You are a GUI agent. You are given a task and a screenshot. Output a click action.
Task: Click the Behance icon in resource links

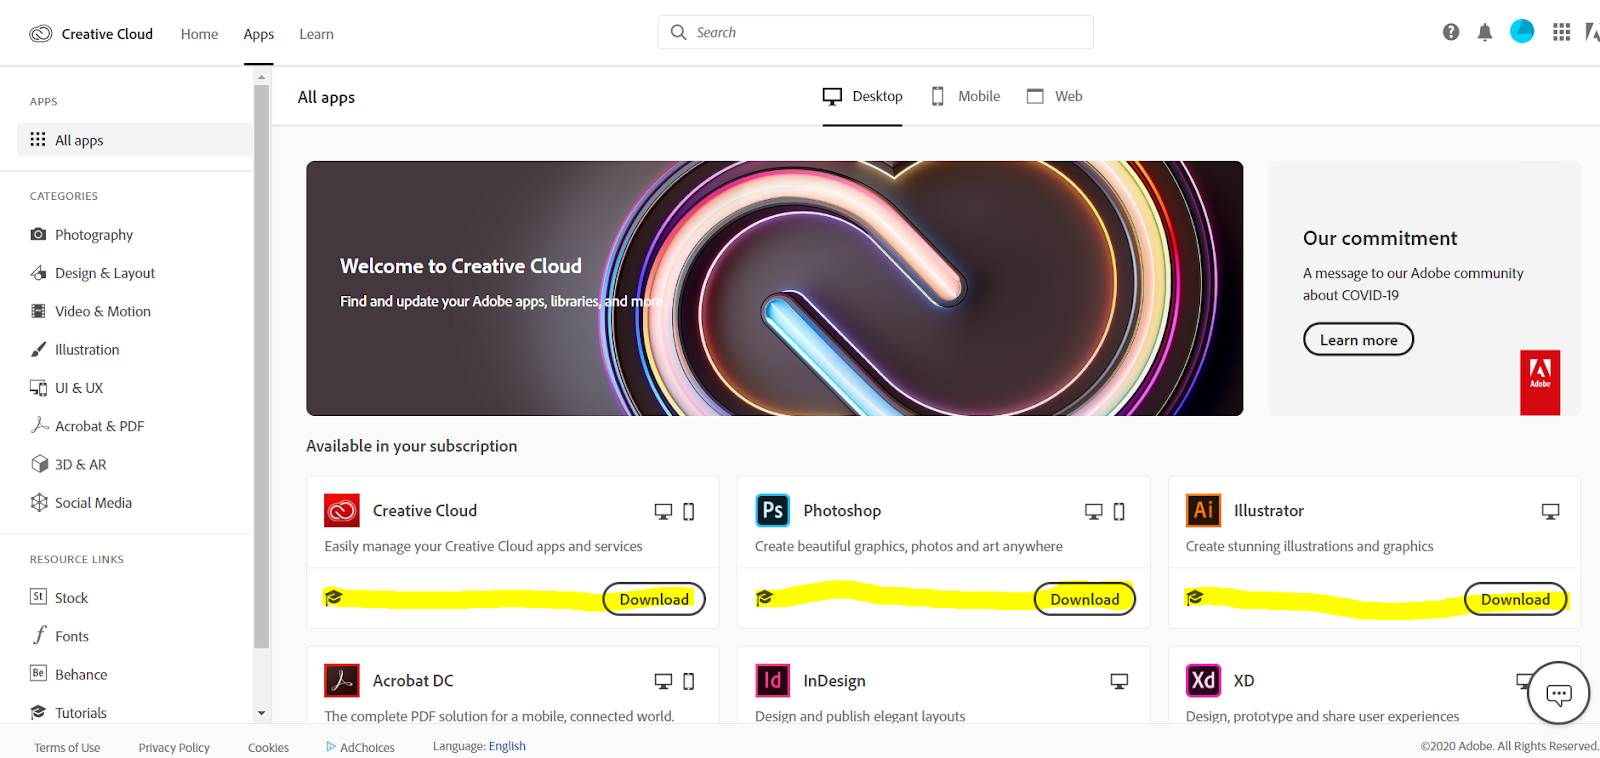[38, 673]
